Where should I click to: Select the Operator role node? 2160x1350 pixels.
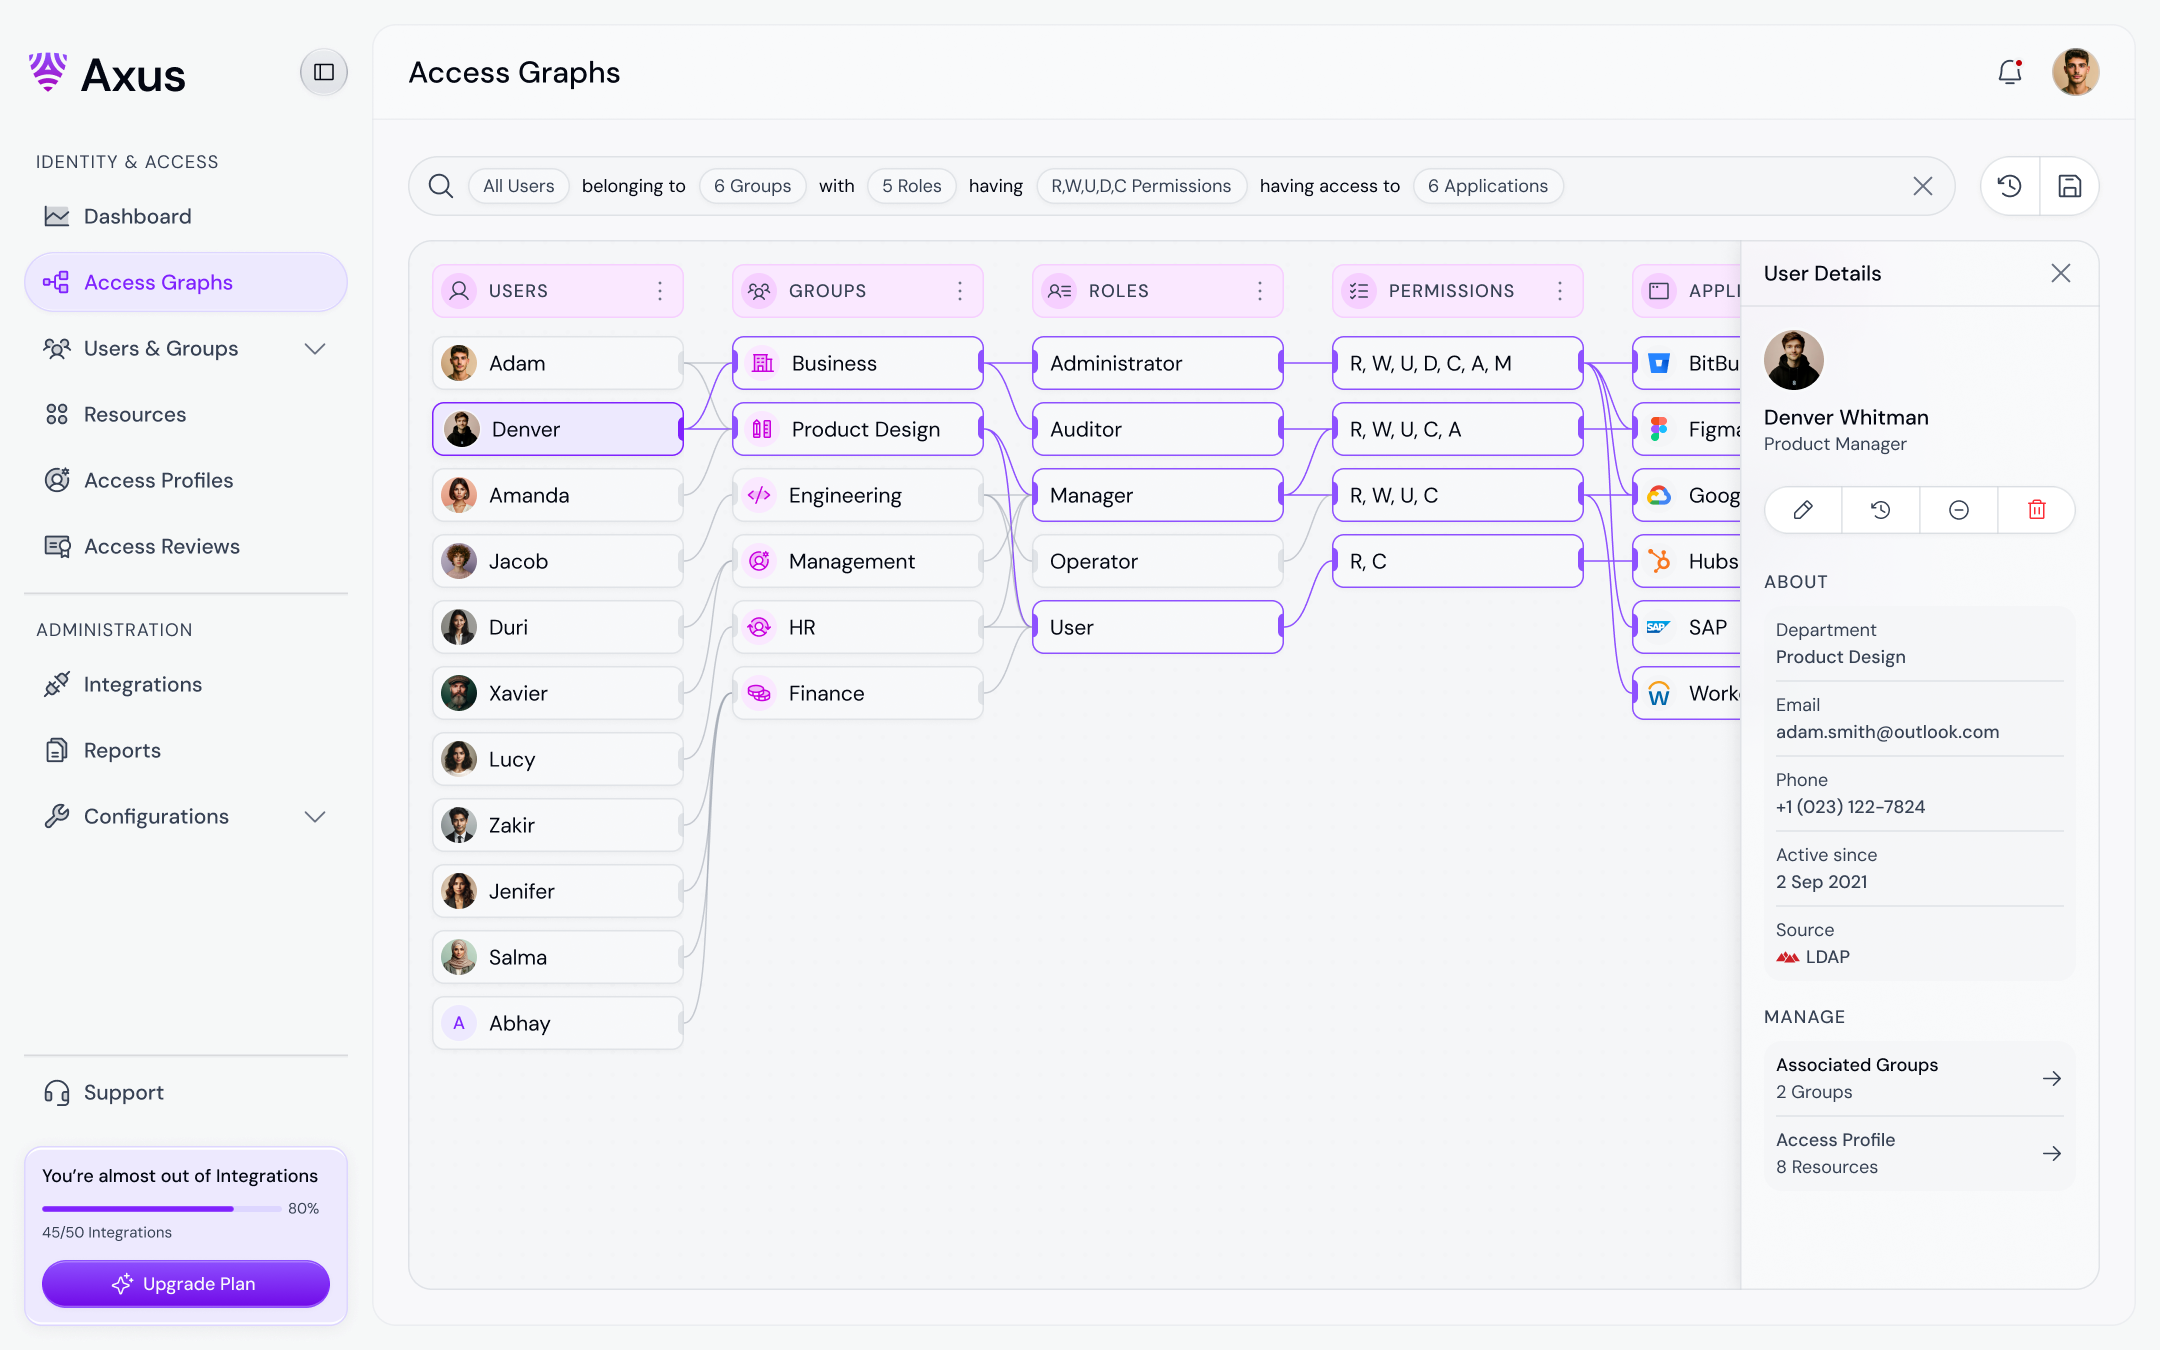point(1158,561)
